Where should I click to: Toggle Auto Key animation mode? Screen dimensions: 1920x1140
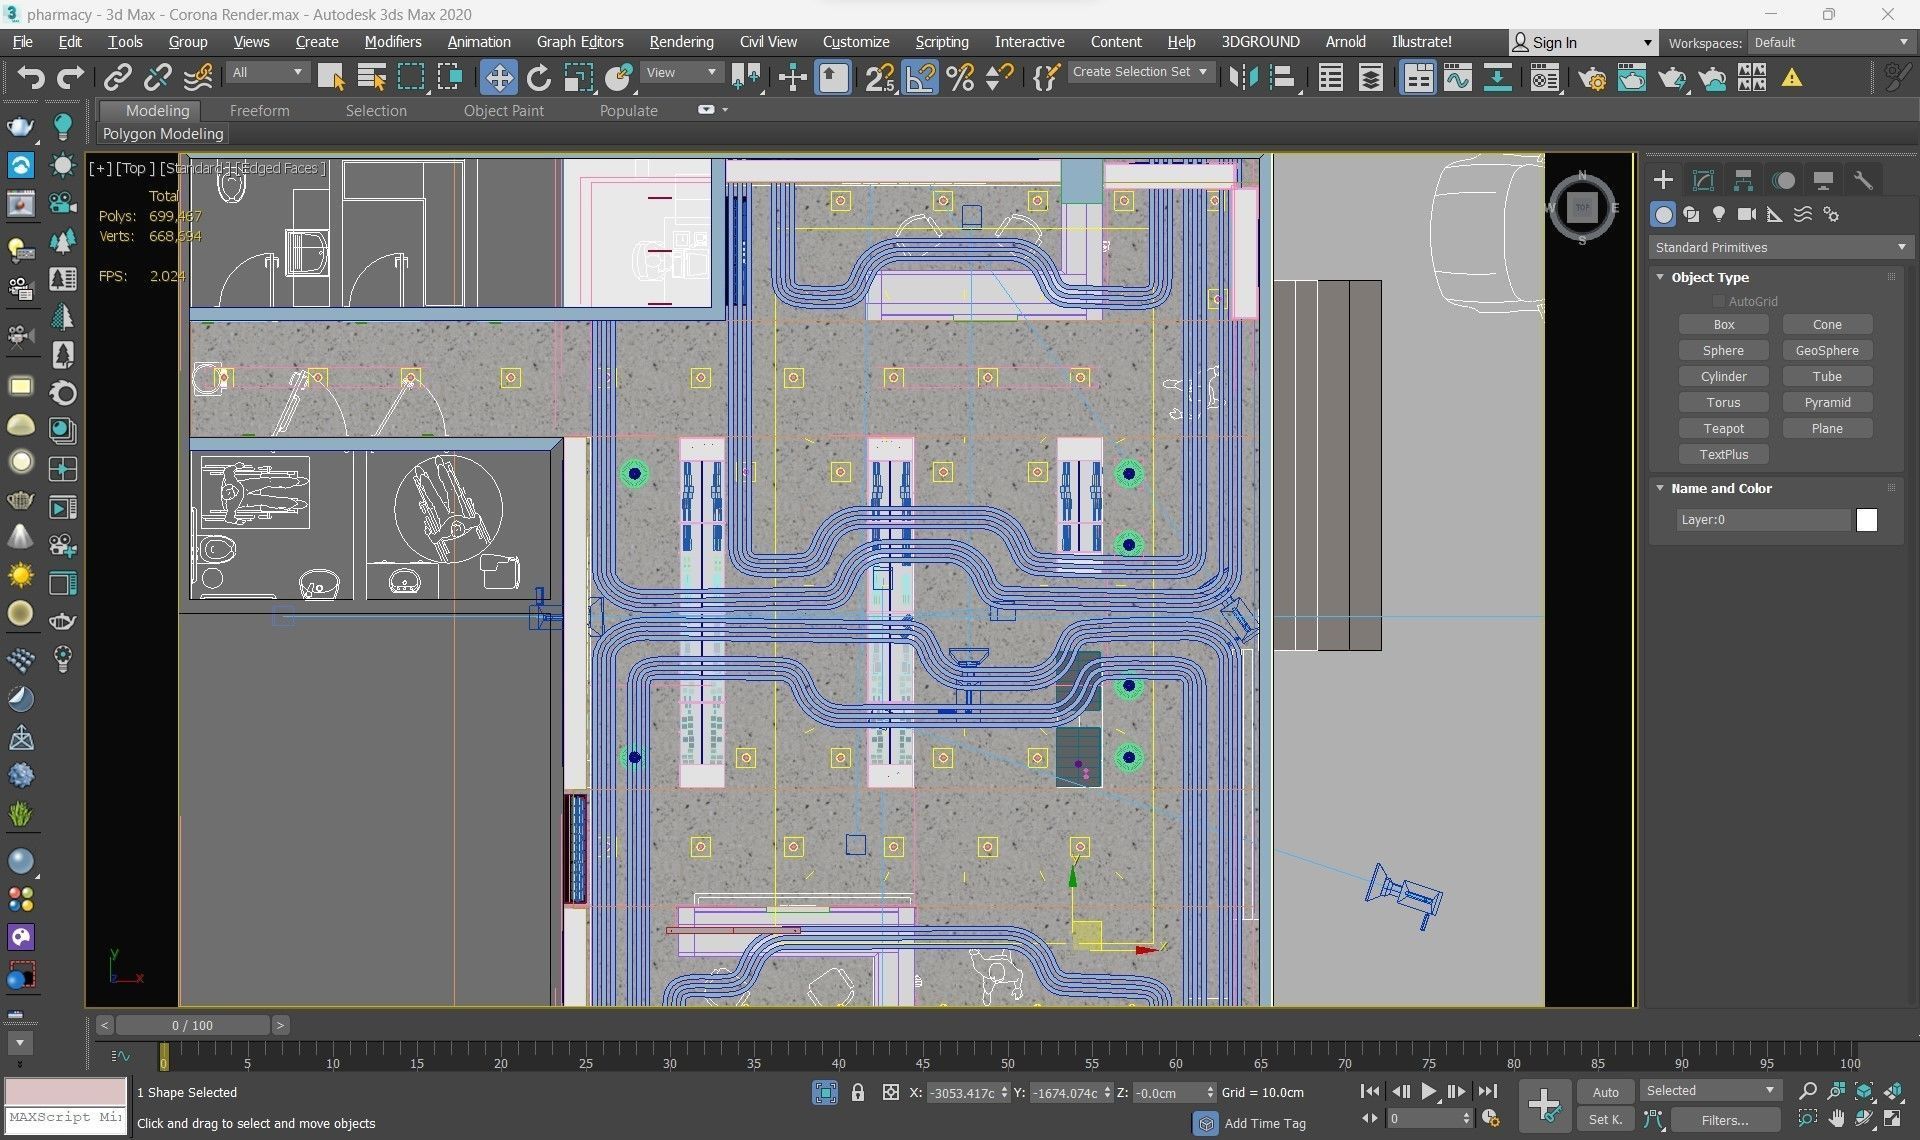pos(1605,1092)
